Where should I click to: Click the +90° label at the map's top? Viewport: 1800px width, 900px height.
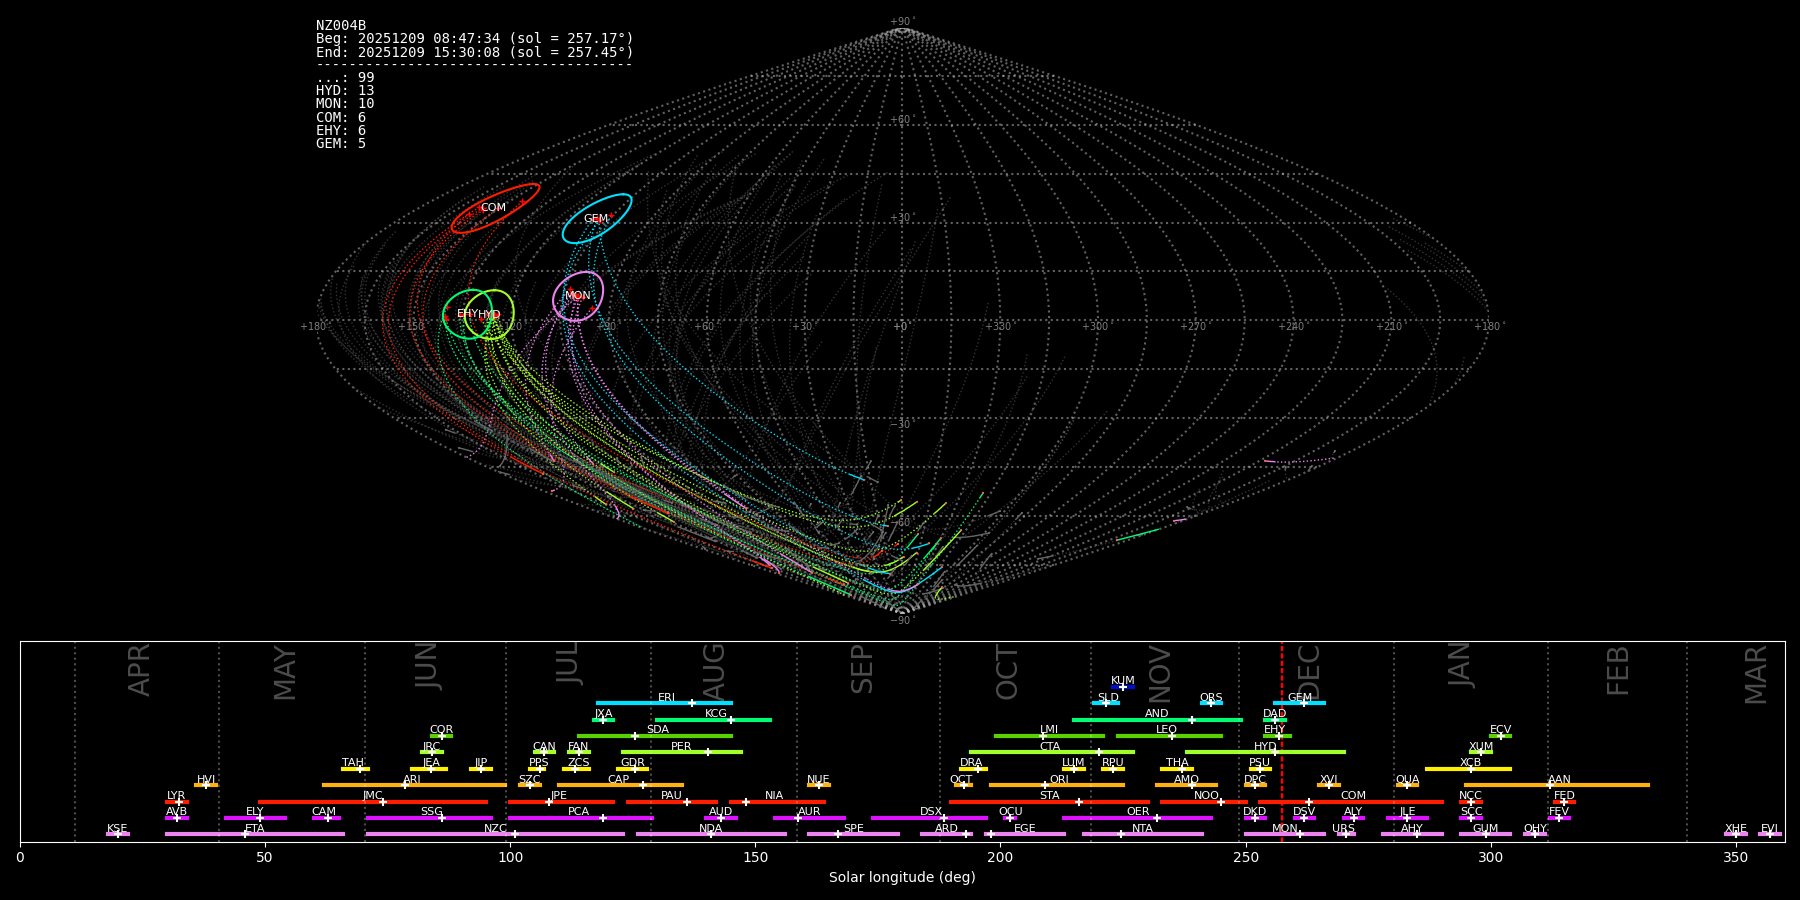click(901, 22)
